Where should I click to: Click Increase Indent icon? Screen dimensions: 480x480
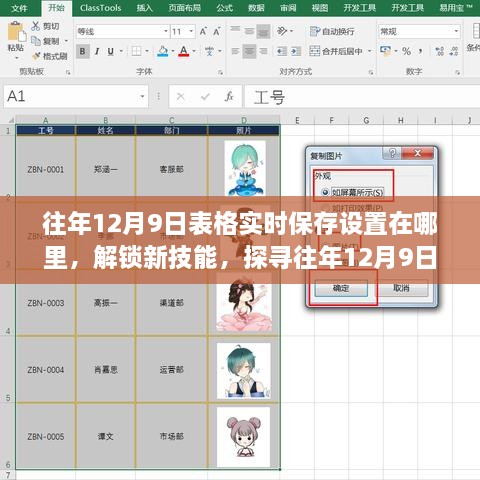[x=296, y=51]
